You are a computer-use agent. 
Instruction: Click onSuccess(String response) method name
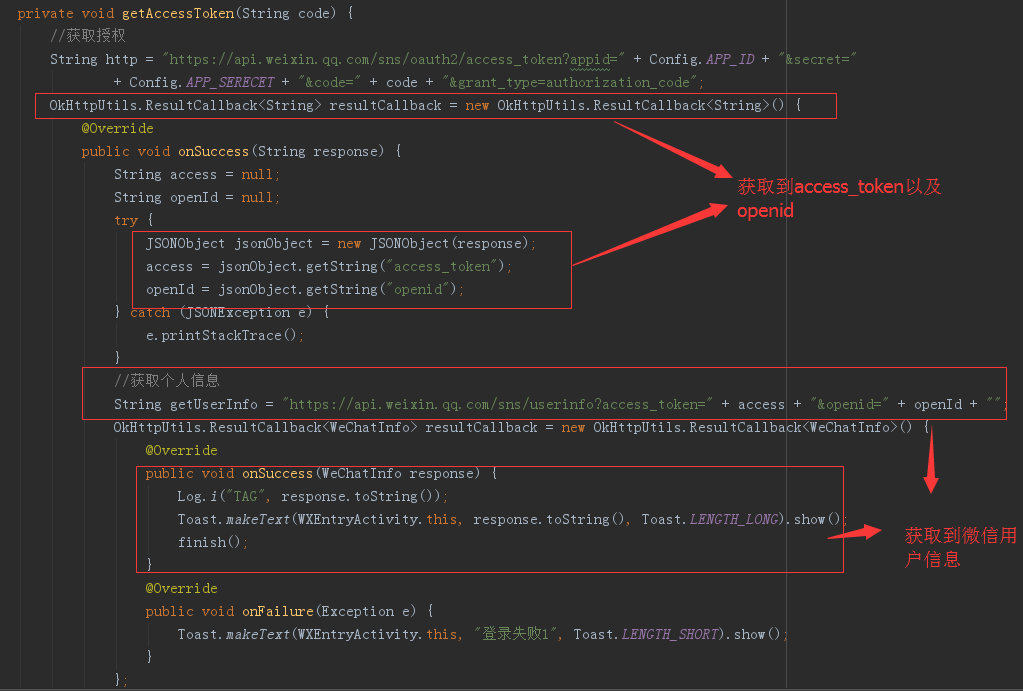213,151
